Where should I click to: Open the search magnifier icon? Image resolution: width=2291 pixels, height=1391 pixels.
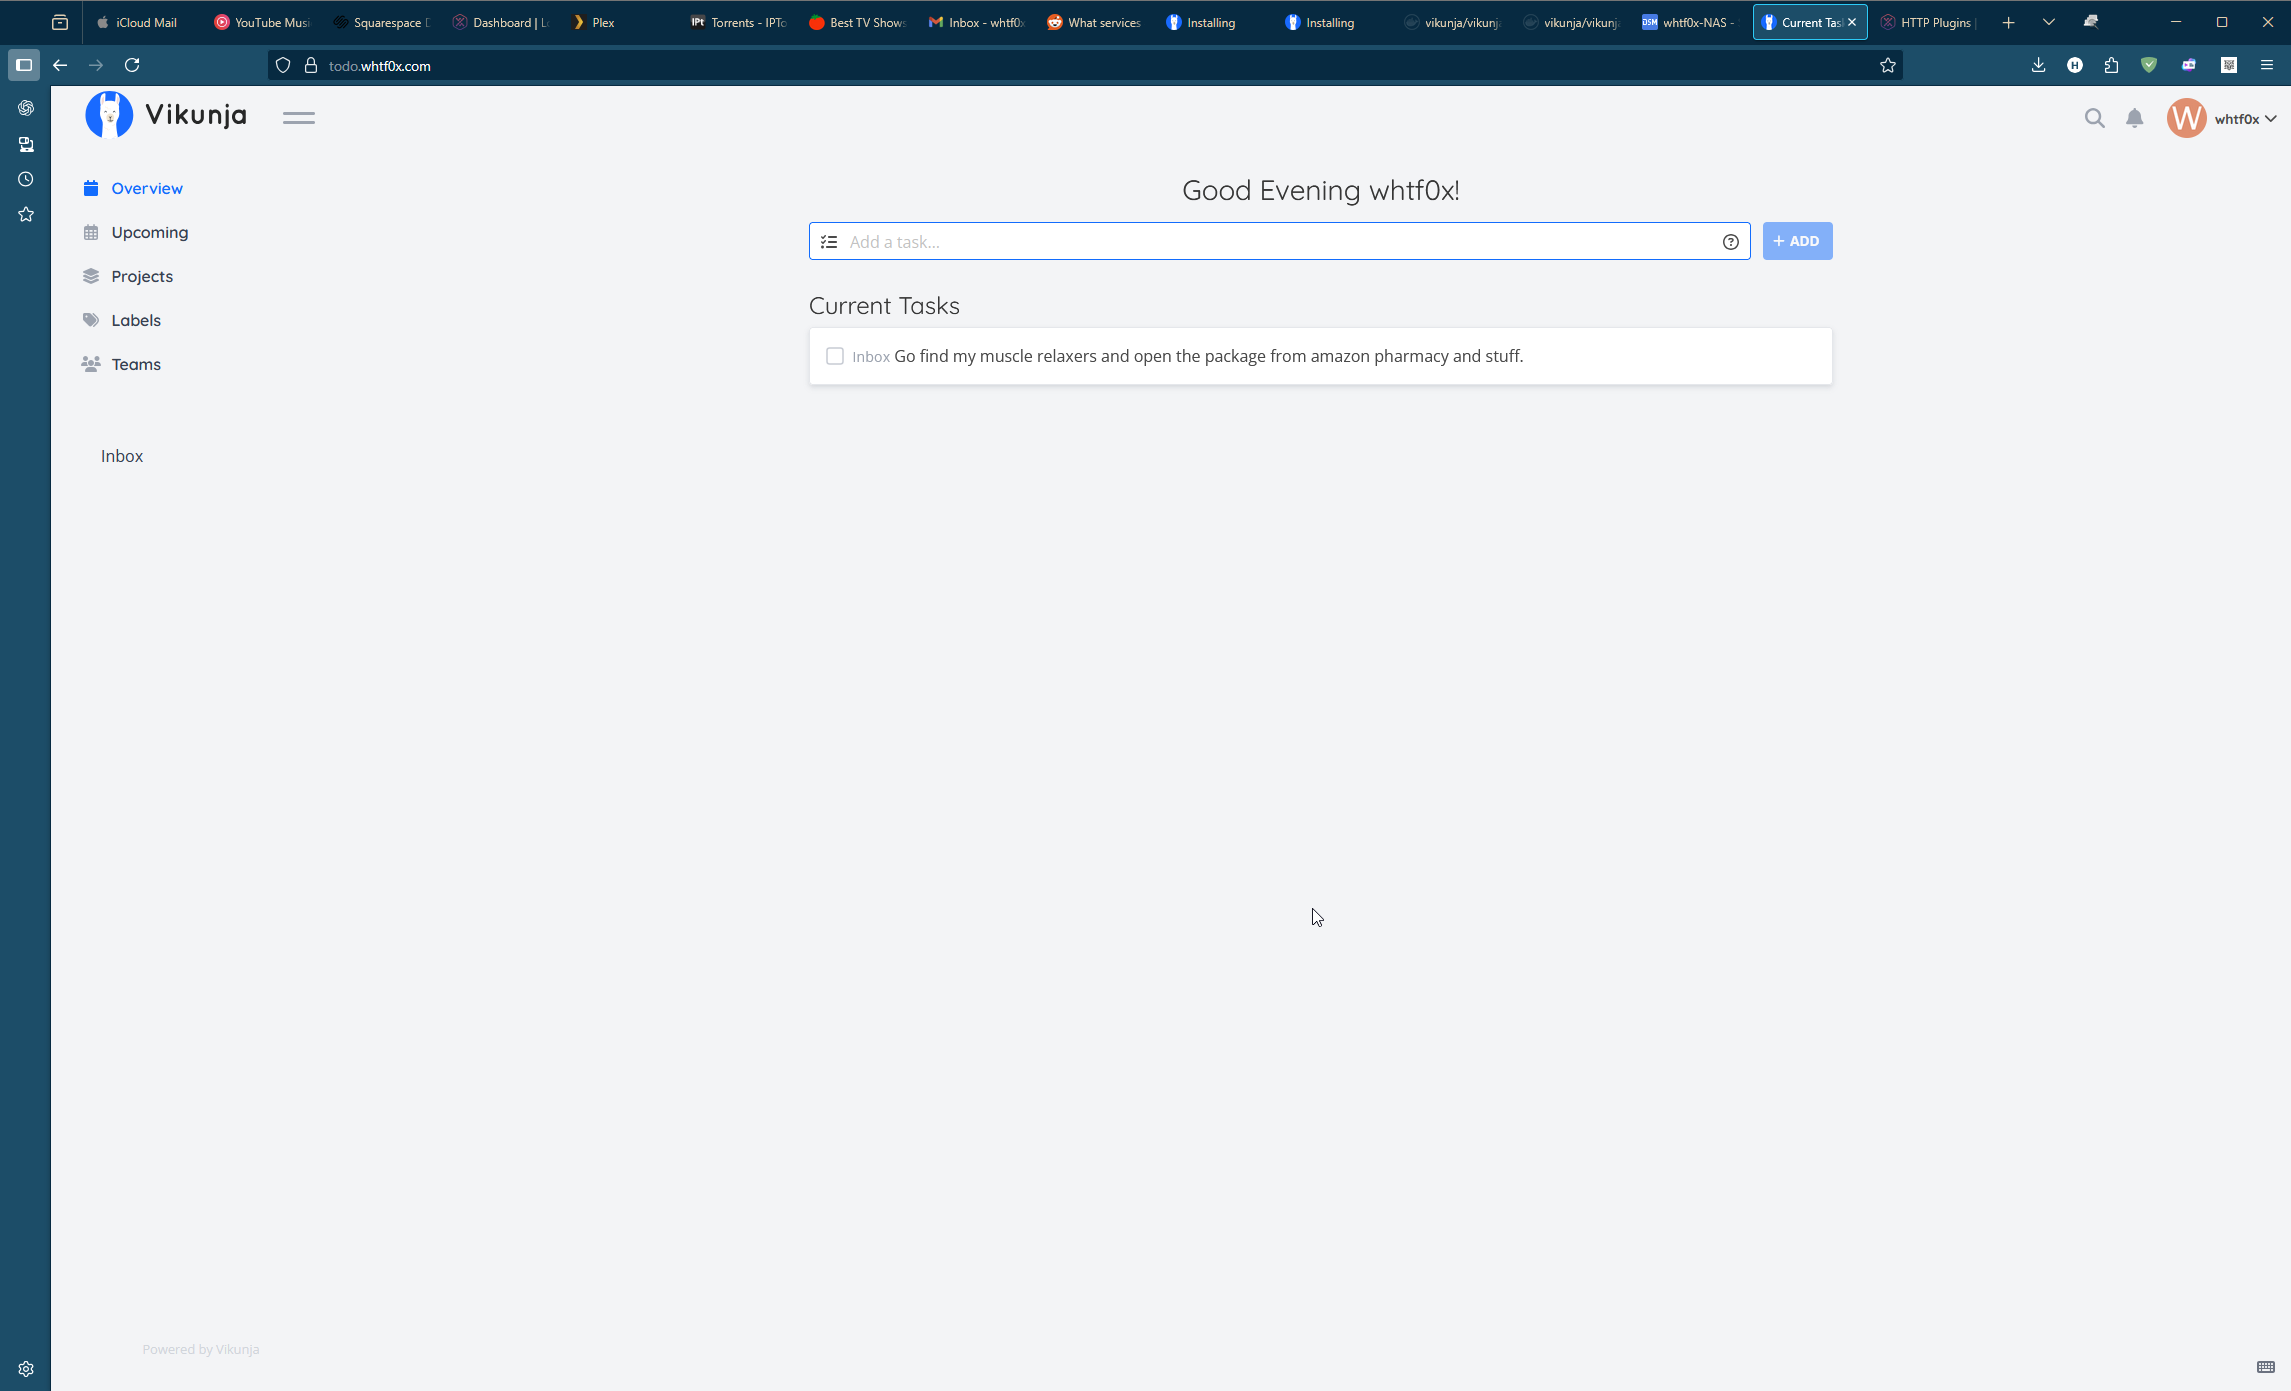2094,119
